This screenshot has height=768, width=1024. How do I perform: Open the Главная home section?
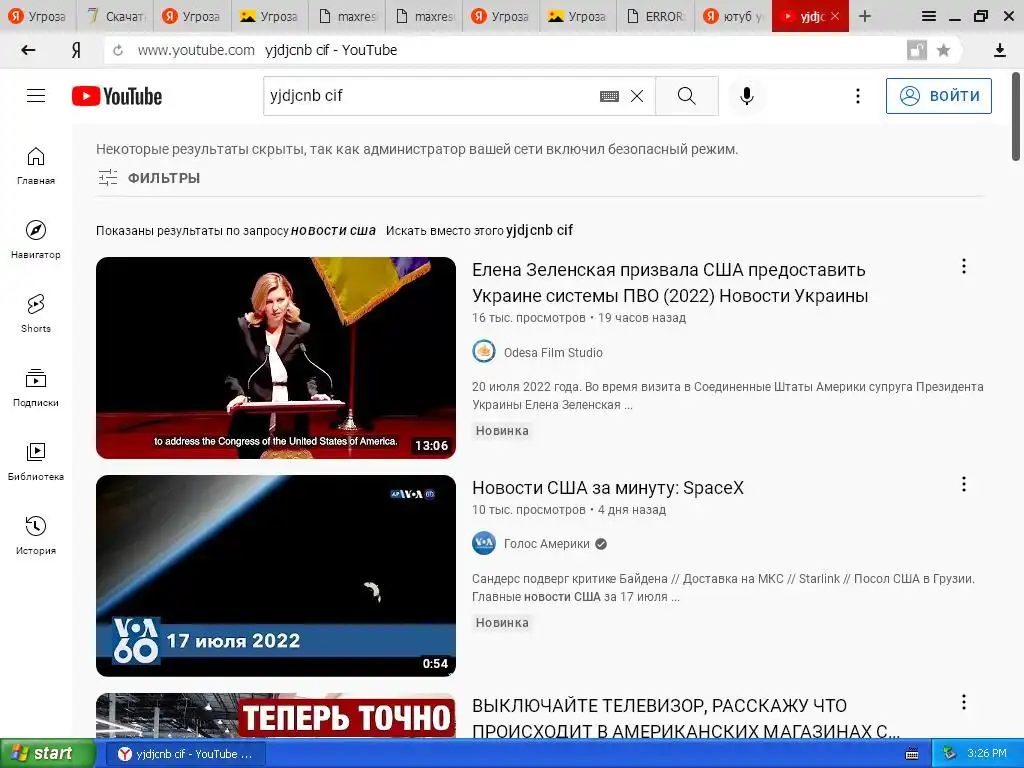tap(36, 166)
